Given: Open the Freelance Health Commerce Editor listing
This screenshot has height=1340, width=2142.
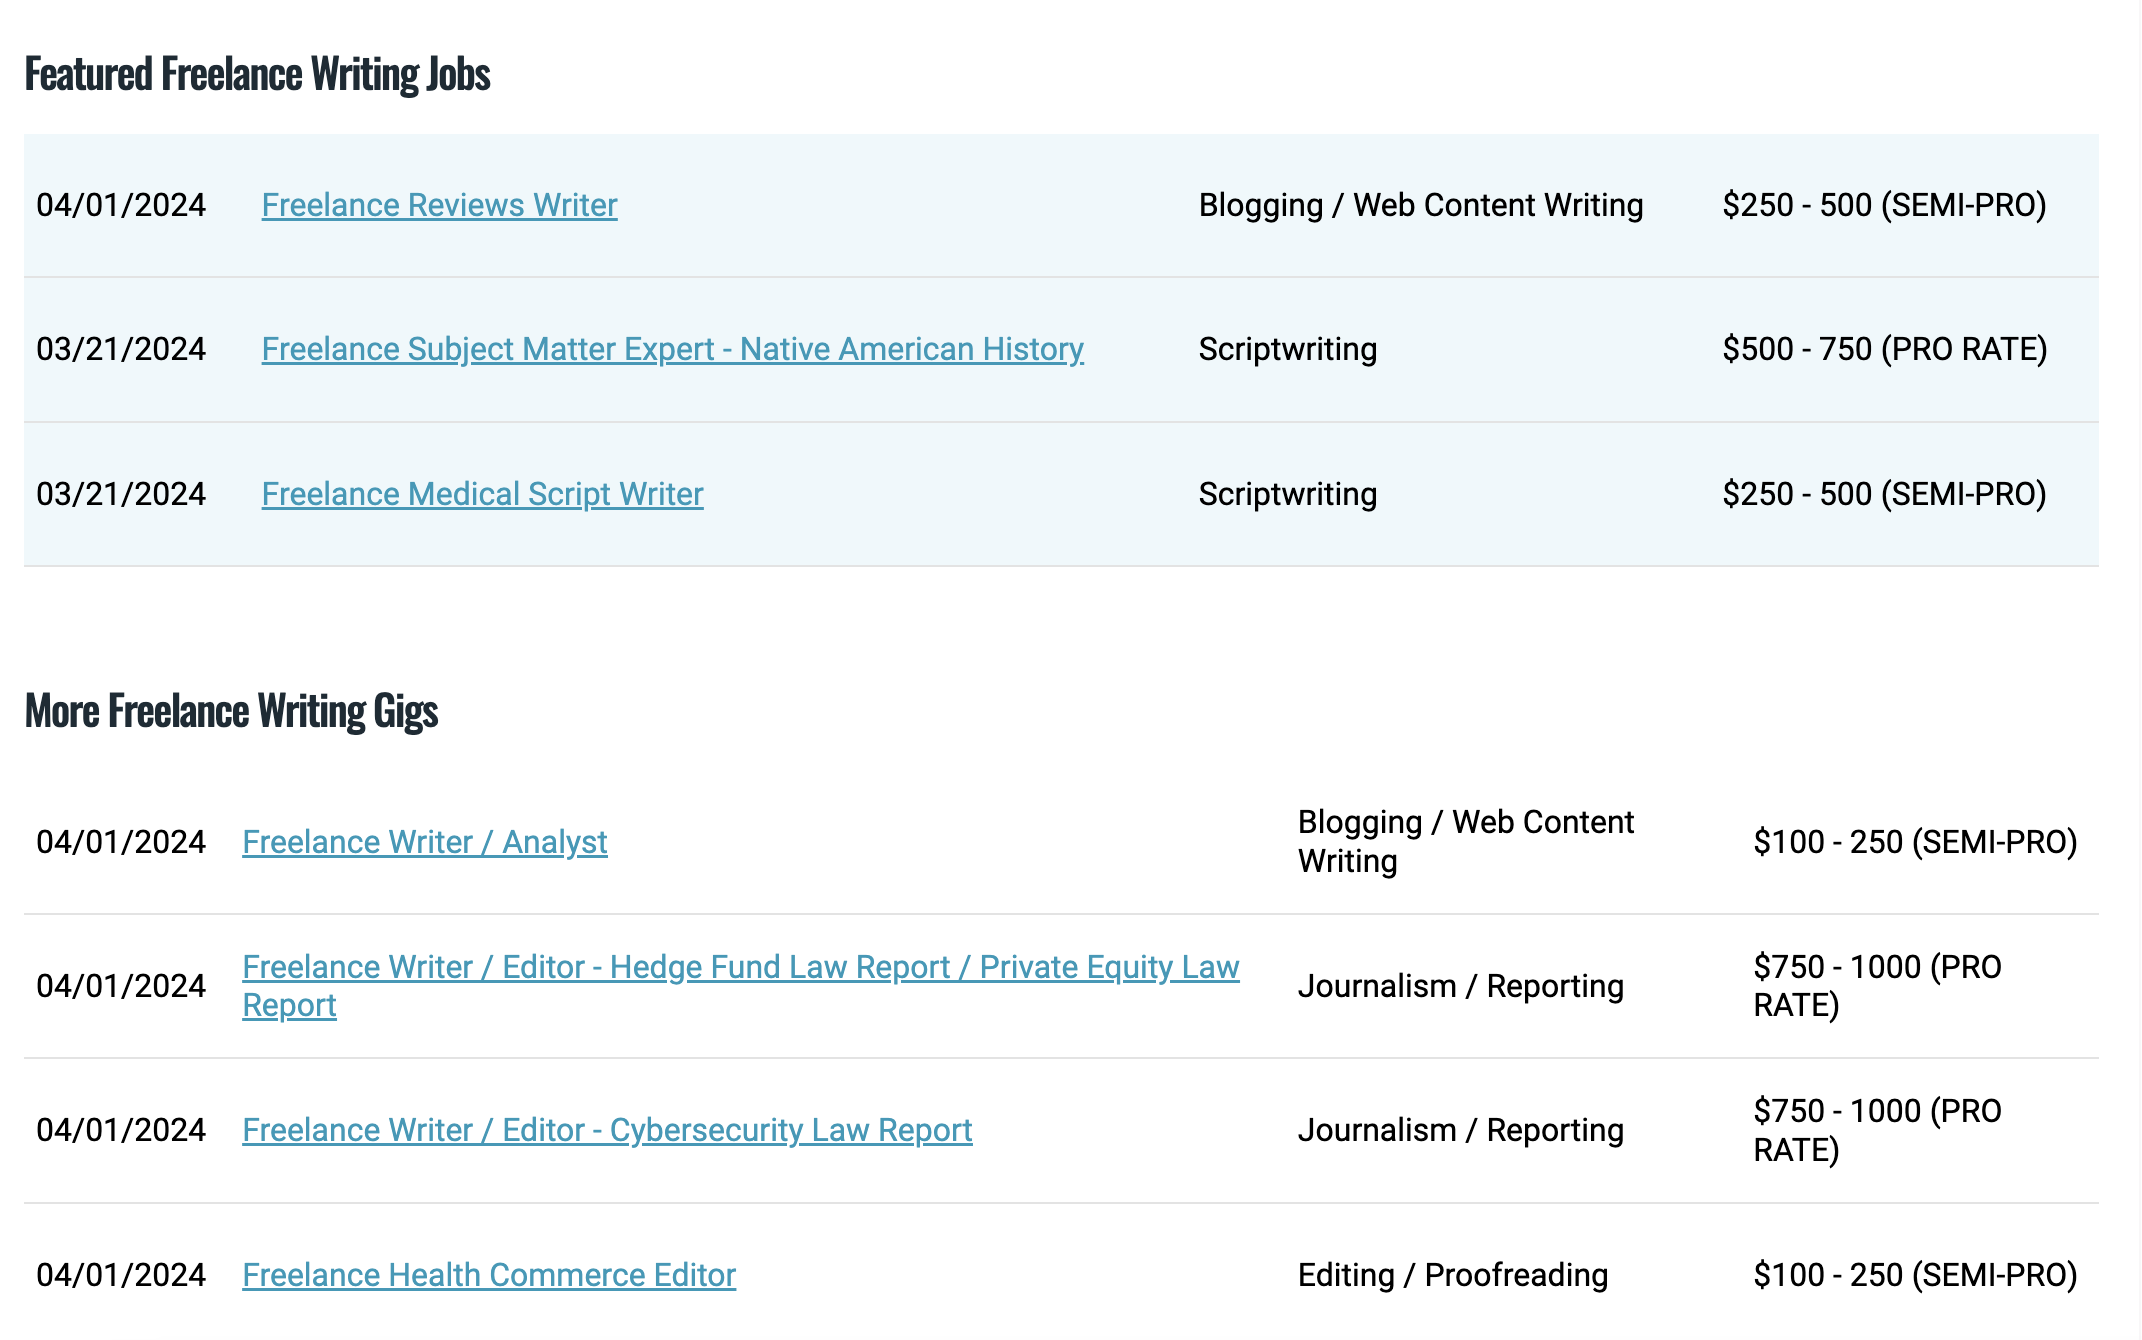Looking at the screenshot, I should [x=489, y=1275].
